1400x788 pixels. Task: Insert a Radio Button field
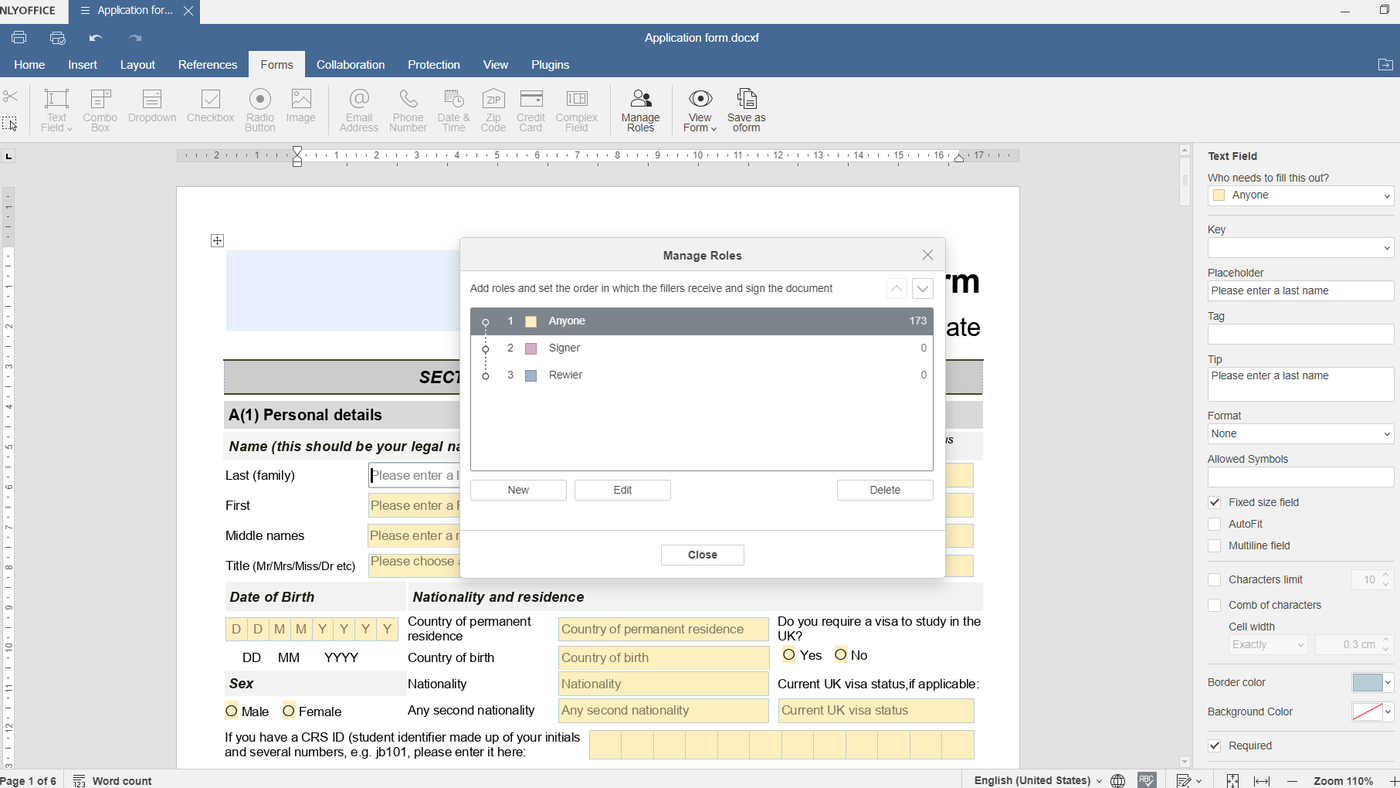[x=259, y=108]
